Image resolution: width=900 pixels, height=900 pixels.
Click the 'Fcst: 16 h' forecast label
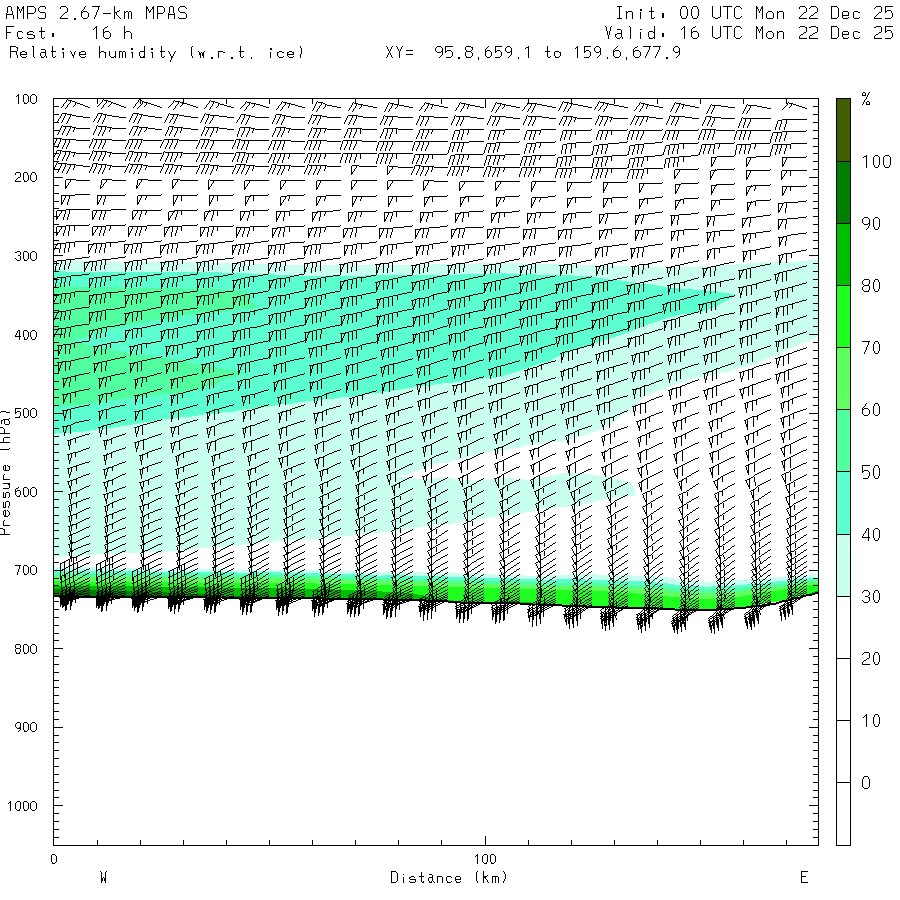pos(69,33)
